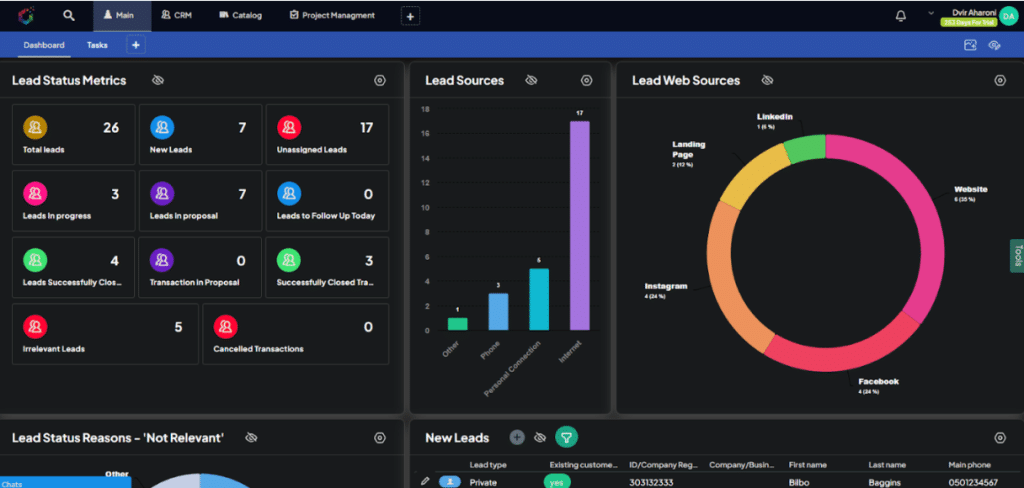Click the Phone bar in Lead Sources

tap(498, 312)
